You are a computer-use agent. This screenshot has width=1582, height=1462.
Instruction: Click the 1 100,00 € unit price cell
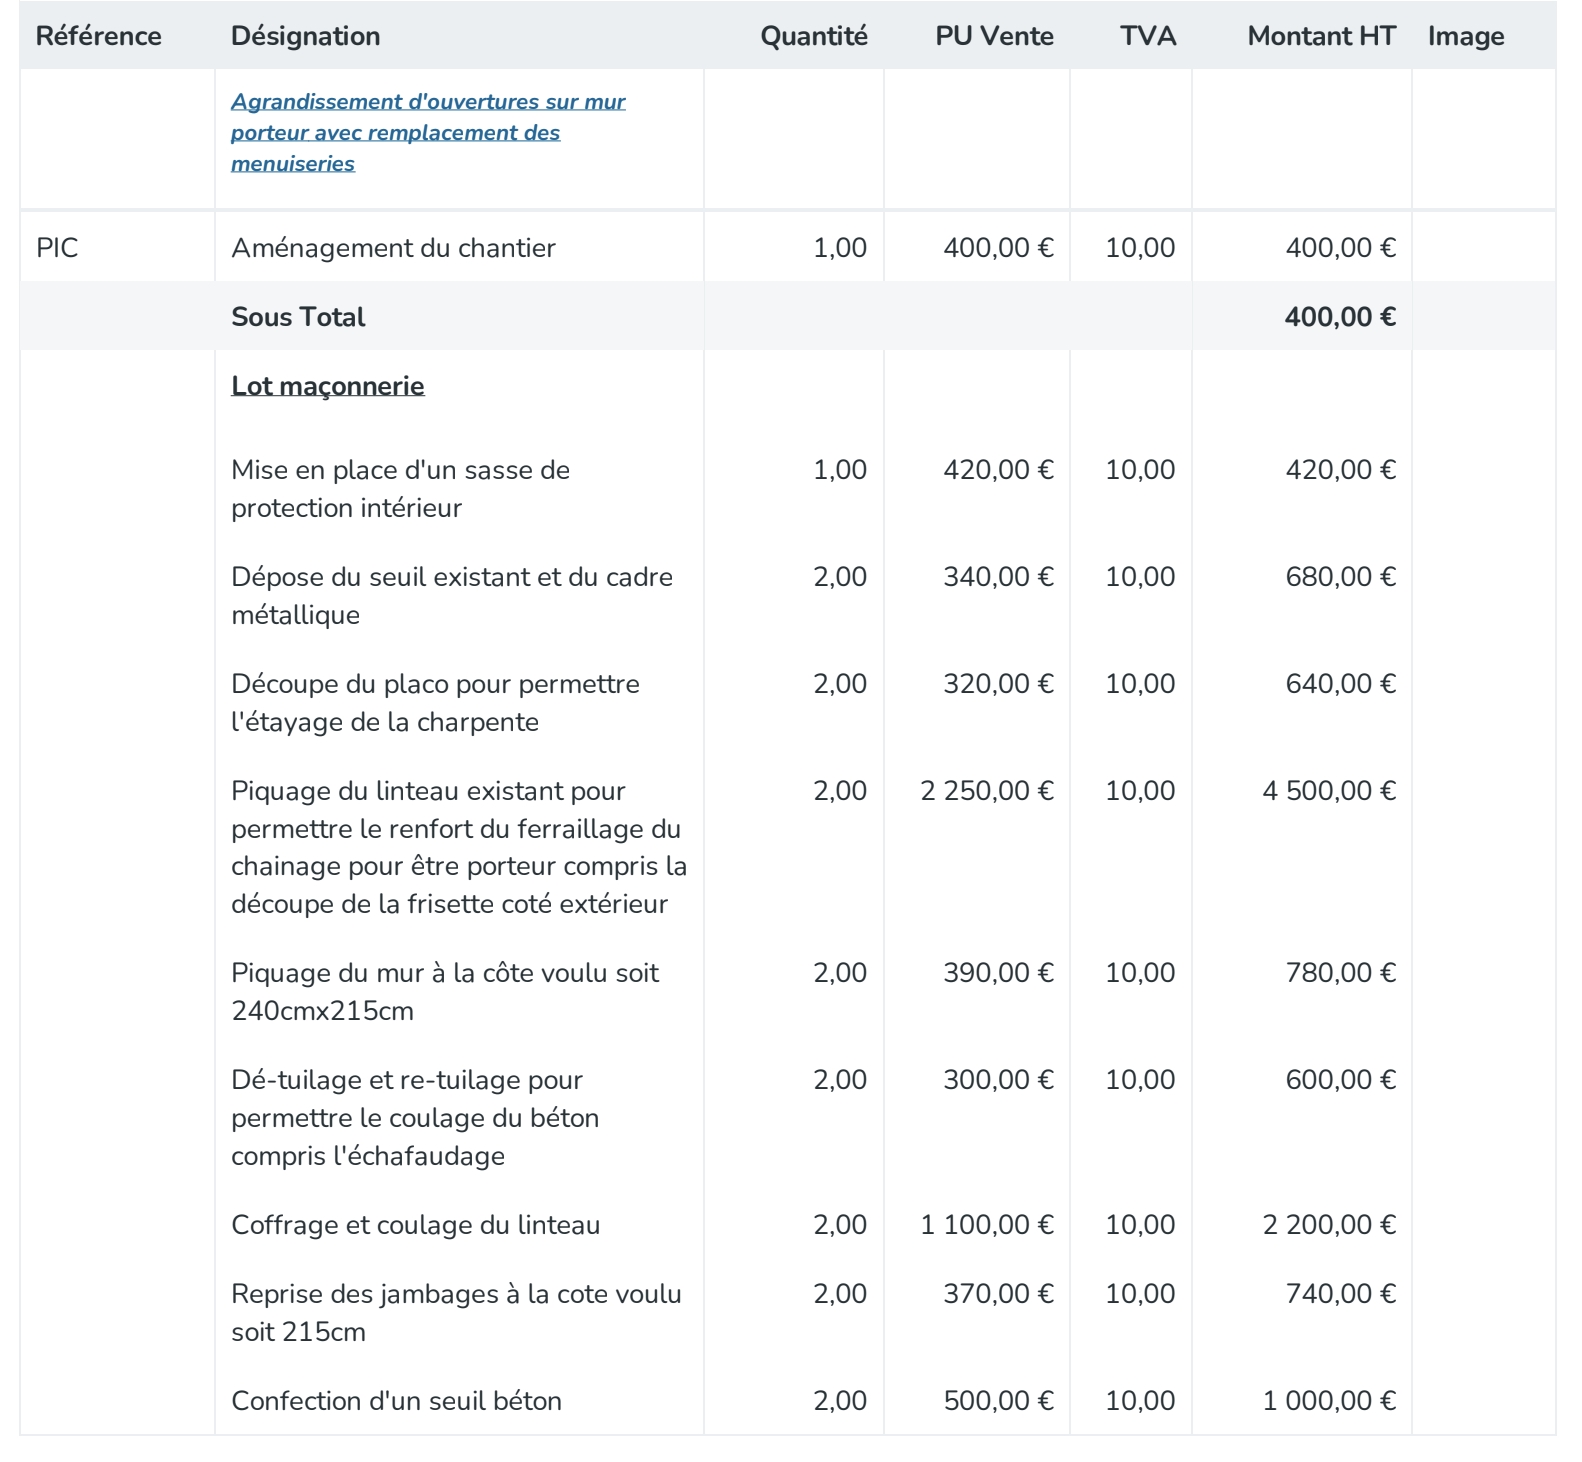(x=986, y=1225)
